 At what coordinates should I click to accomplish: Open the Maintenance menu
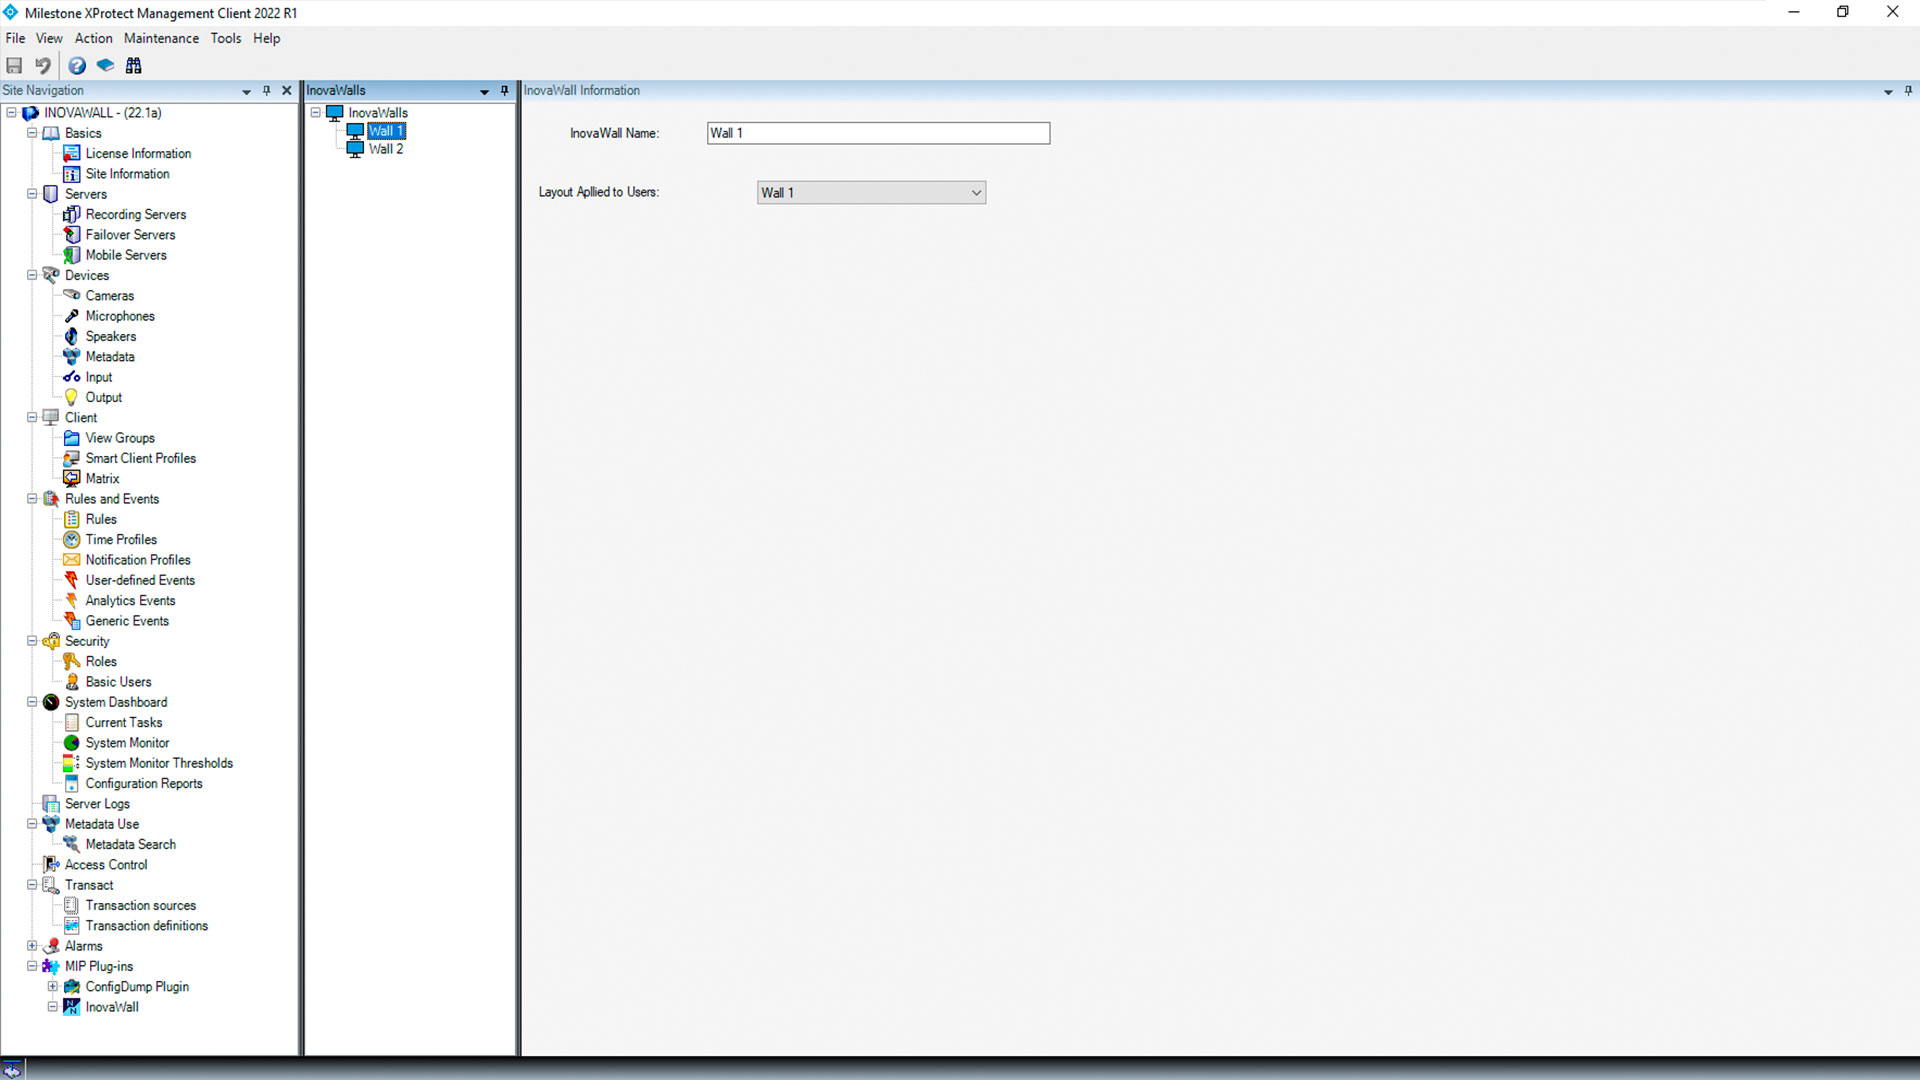click(161, 38)
